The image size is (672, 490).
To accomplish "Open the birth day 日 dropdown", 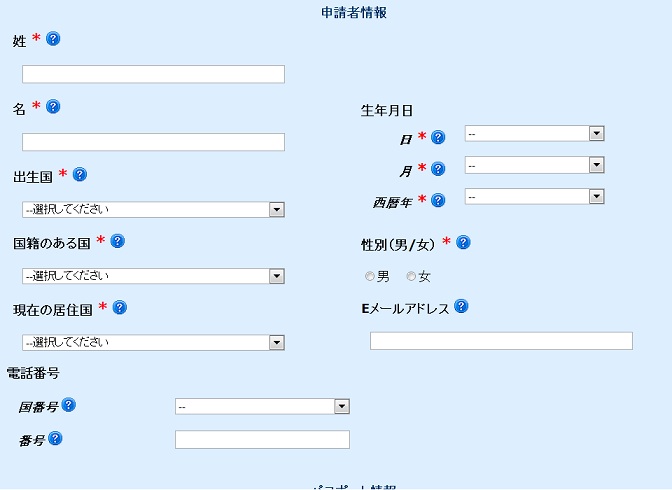I will point(534,133).
